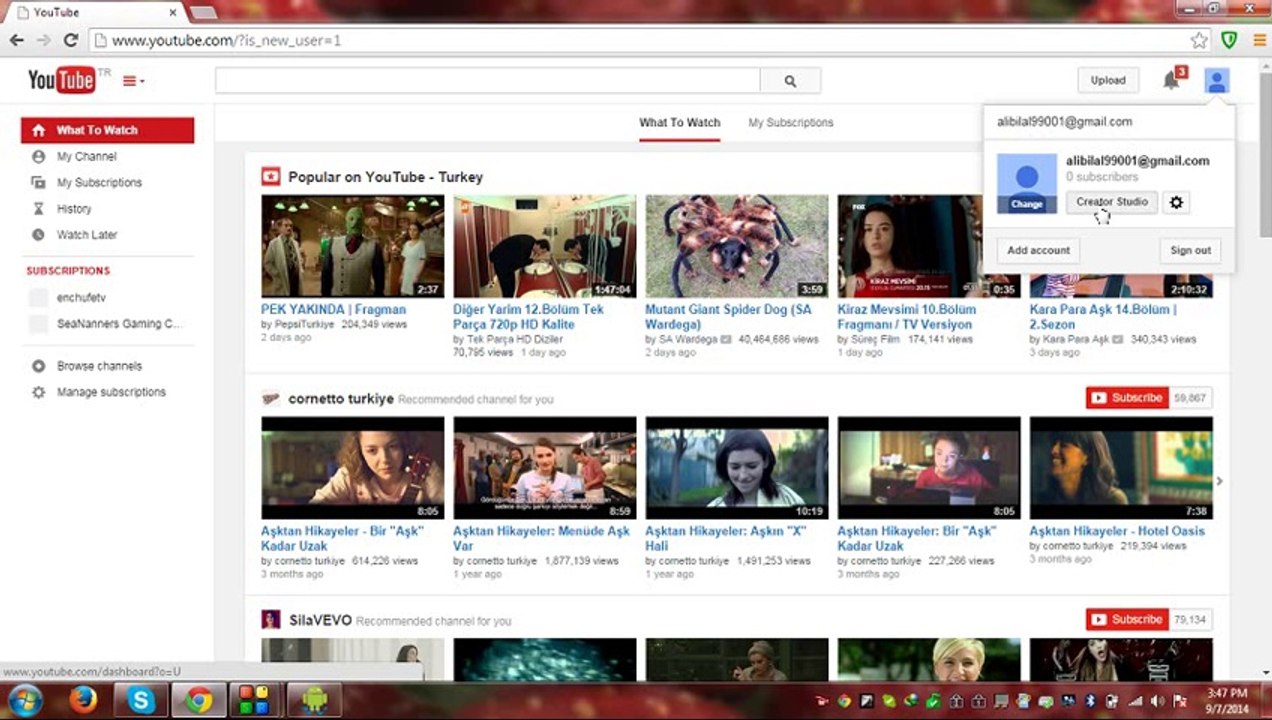This screenshot has width=1272, height=720.
Task: Open SA Wardega channel link
Action: point(687,339)
